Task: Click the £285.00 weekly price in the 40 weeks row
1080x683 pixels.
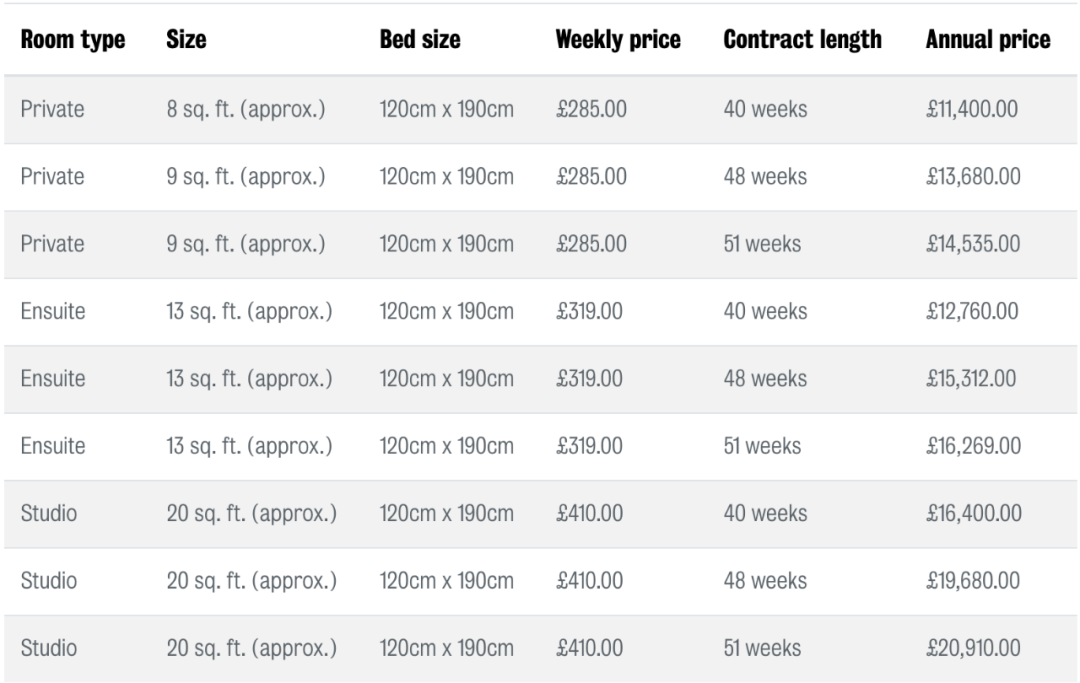Action: (591, 109)
